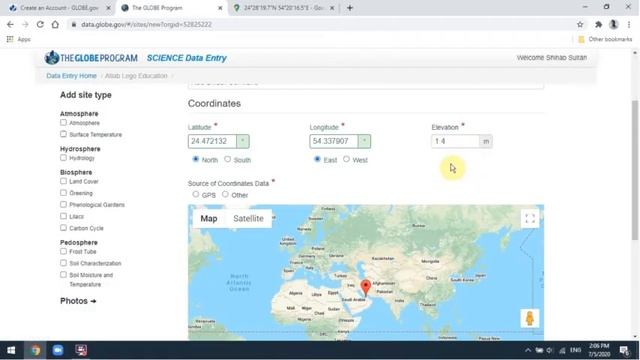Viewport: 640px width, 360px height.
Task: Toggle fullscreen view on the map
Action: [x=530, y=218]
